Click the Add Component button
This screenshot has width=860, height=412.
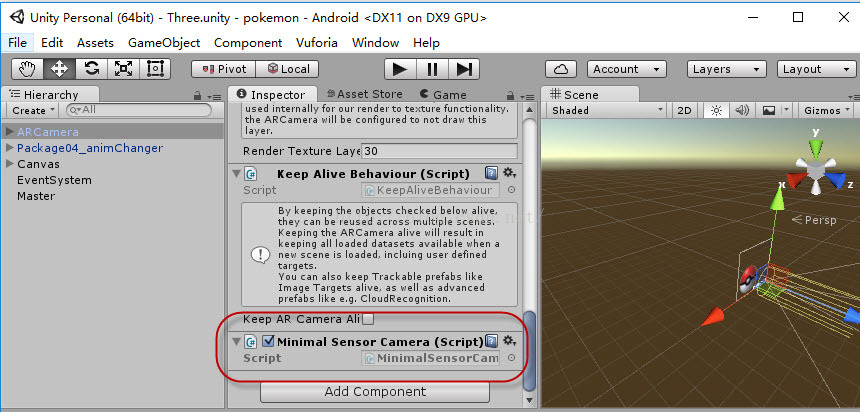click(x=375, y=392)
